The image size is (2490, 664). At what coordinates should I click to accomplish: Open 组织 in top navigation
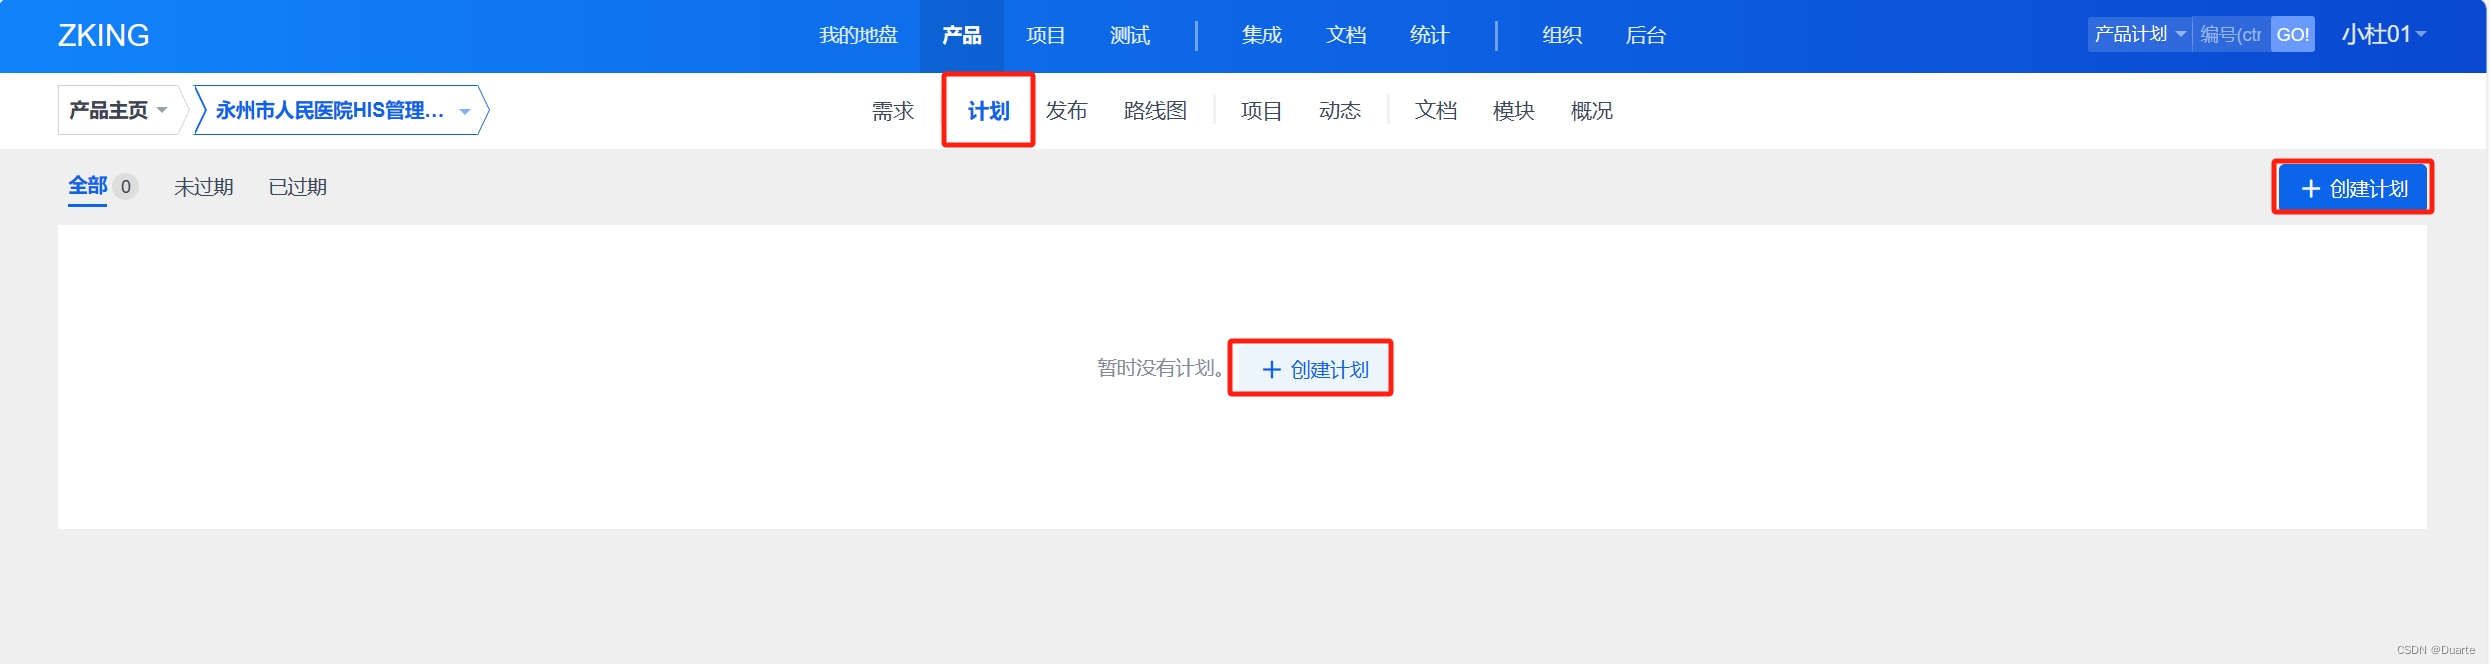pos(1561,35)
